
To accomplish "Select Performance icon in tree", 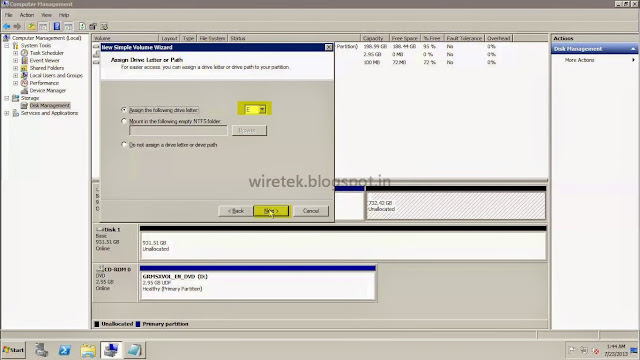I will [24, 83].
